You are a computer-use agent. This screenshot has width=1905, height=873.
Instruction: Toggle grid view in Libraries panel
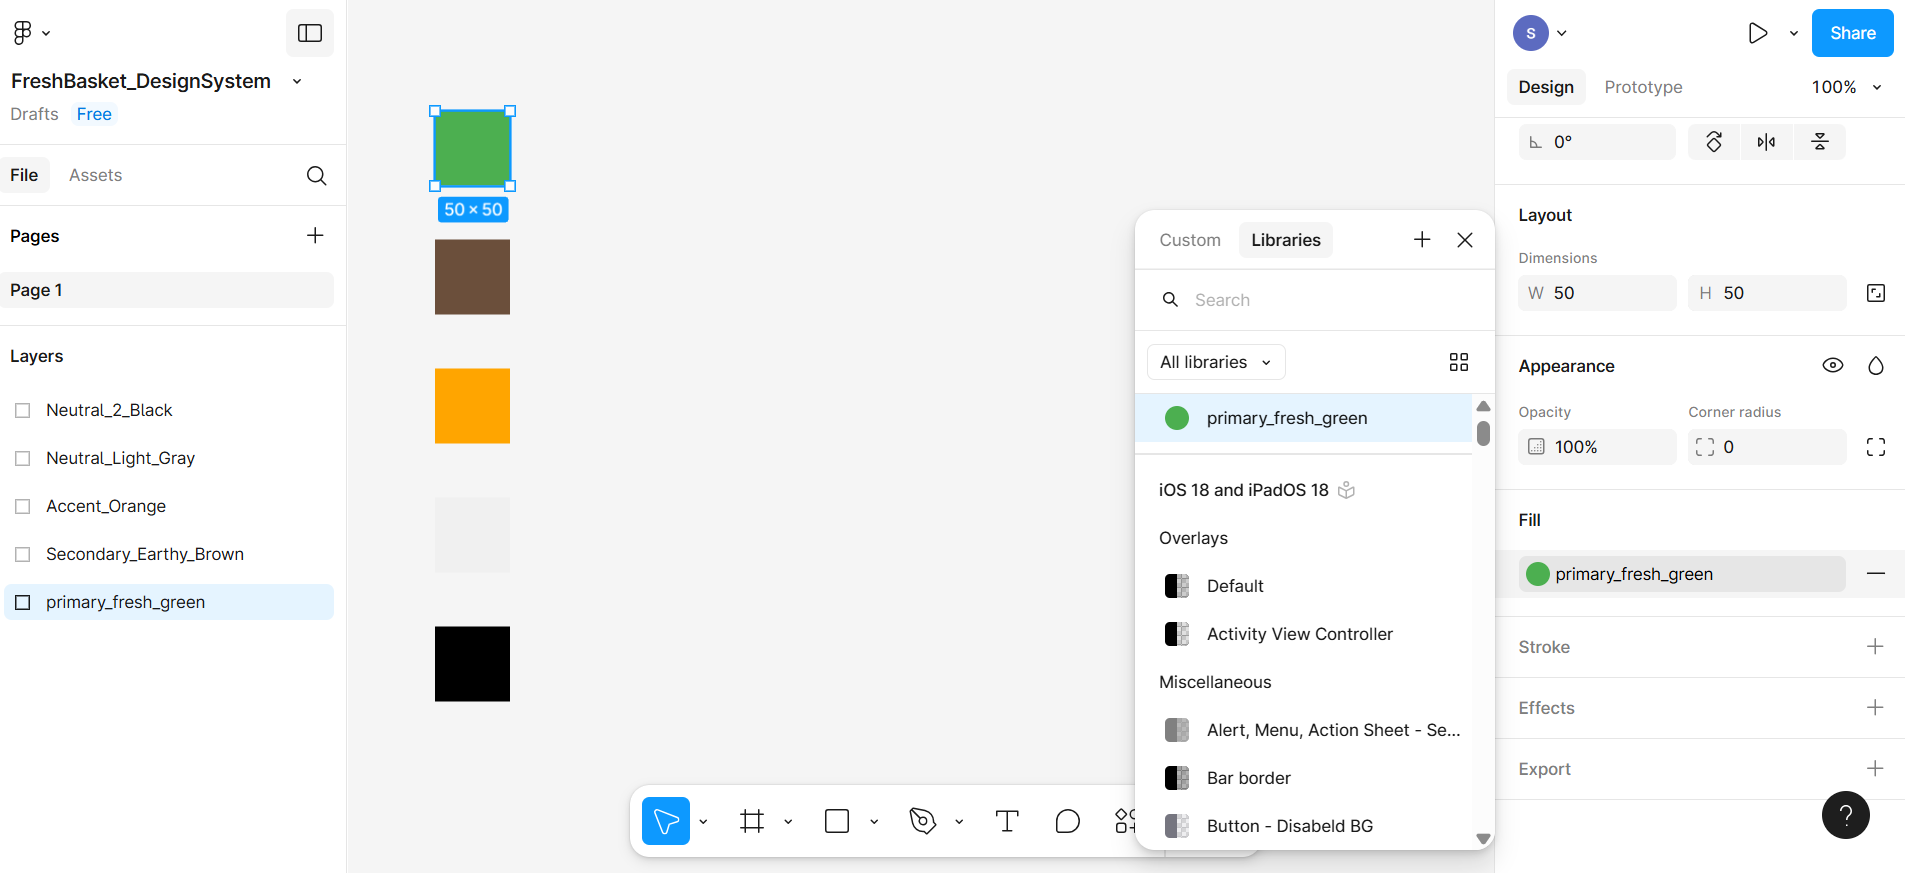click(x=1458, y=362)
